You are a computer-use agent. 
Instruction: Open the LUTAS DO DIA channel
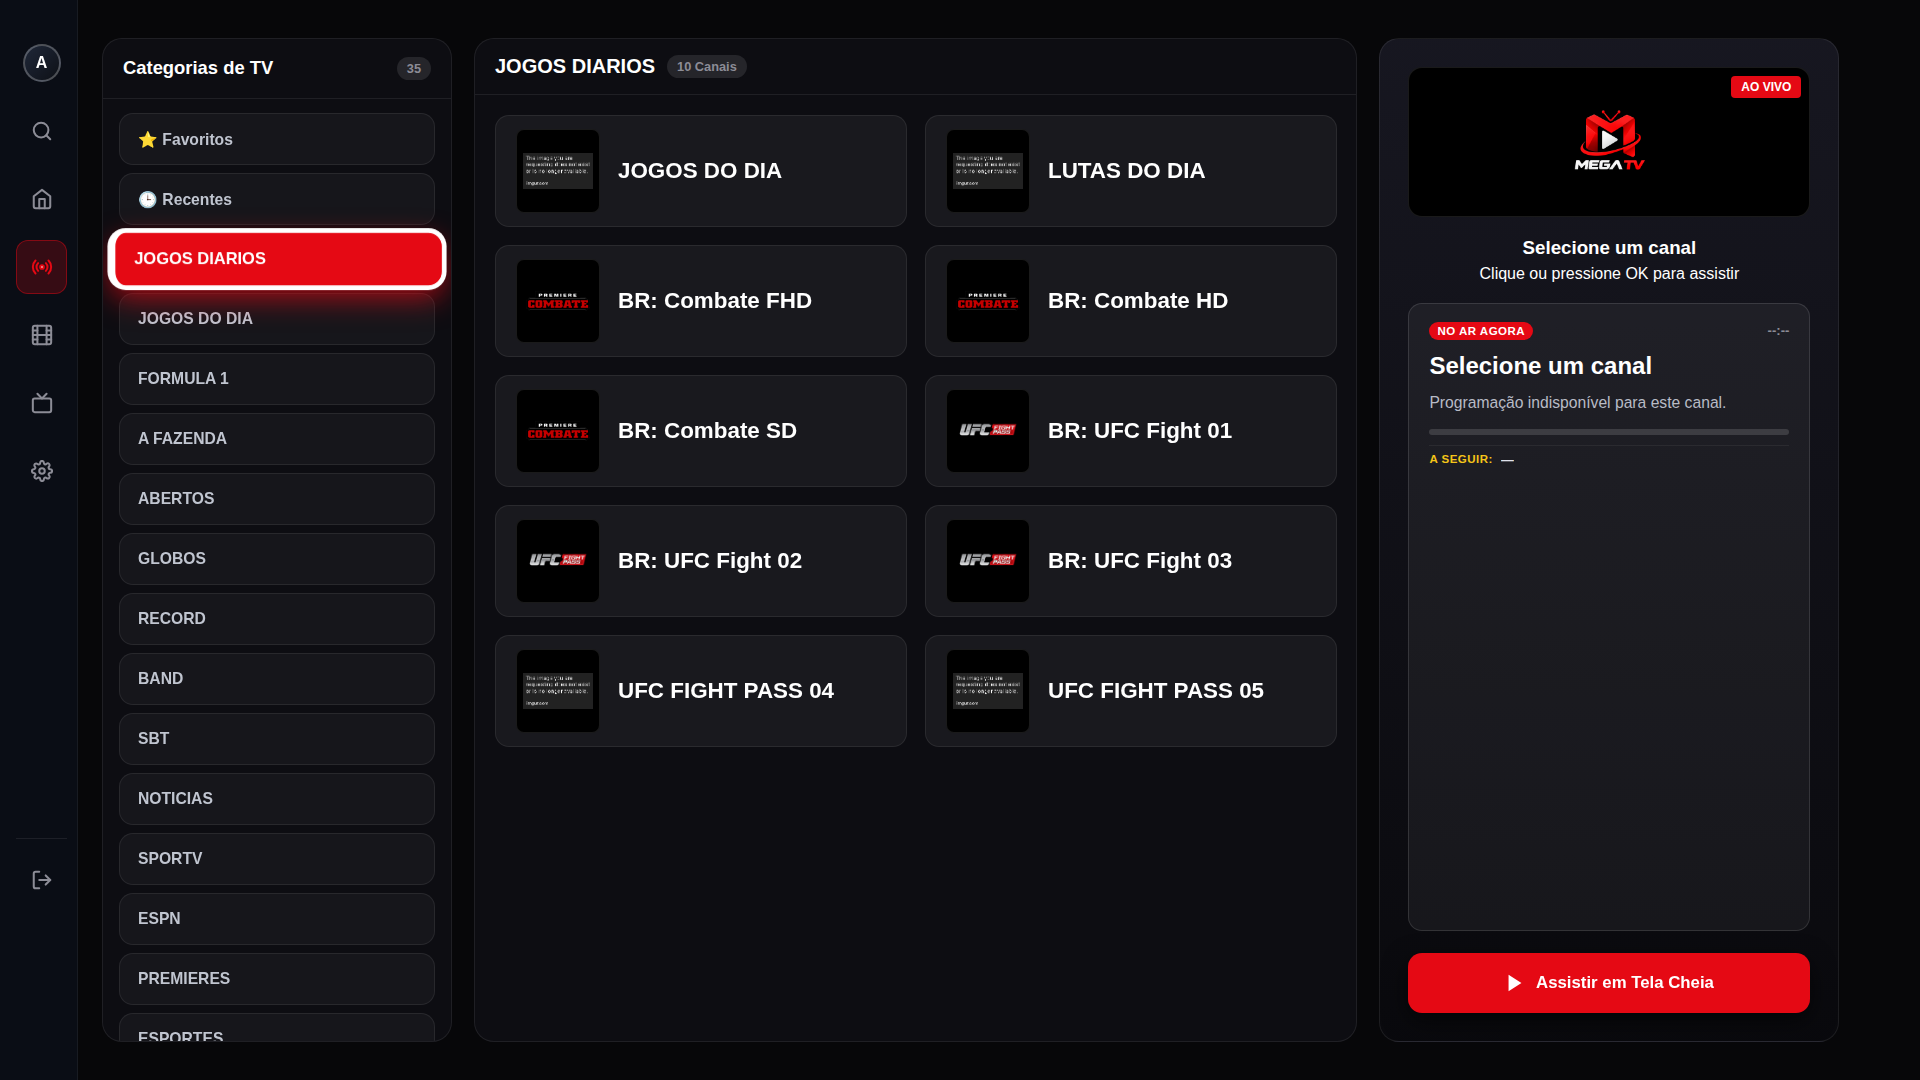(1131, 171)
